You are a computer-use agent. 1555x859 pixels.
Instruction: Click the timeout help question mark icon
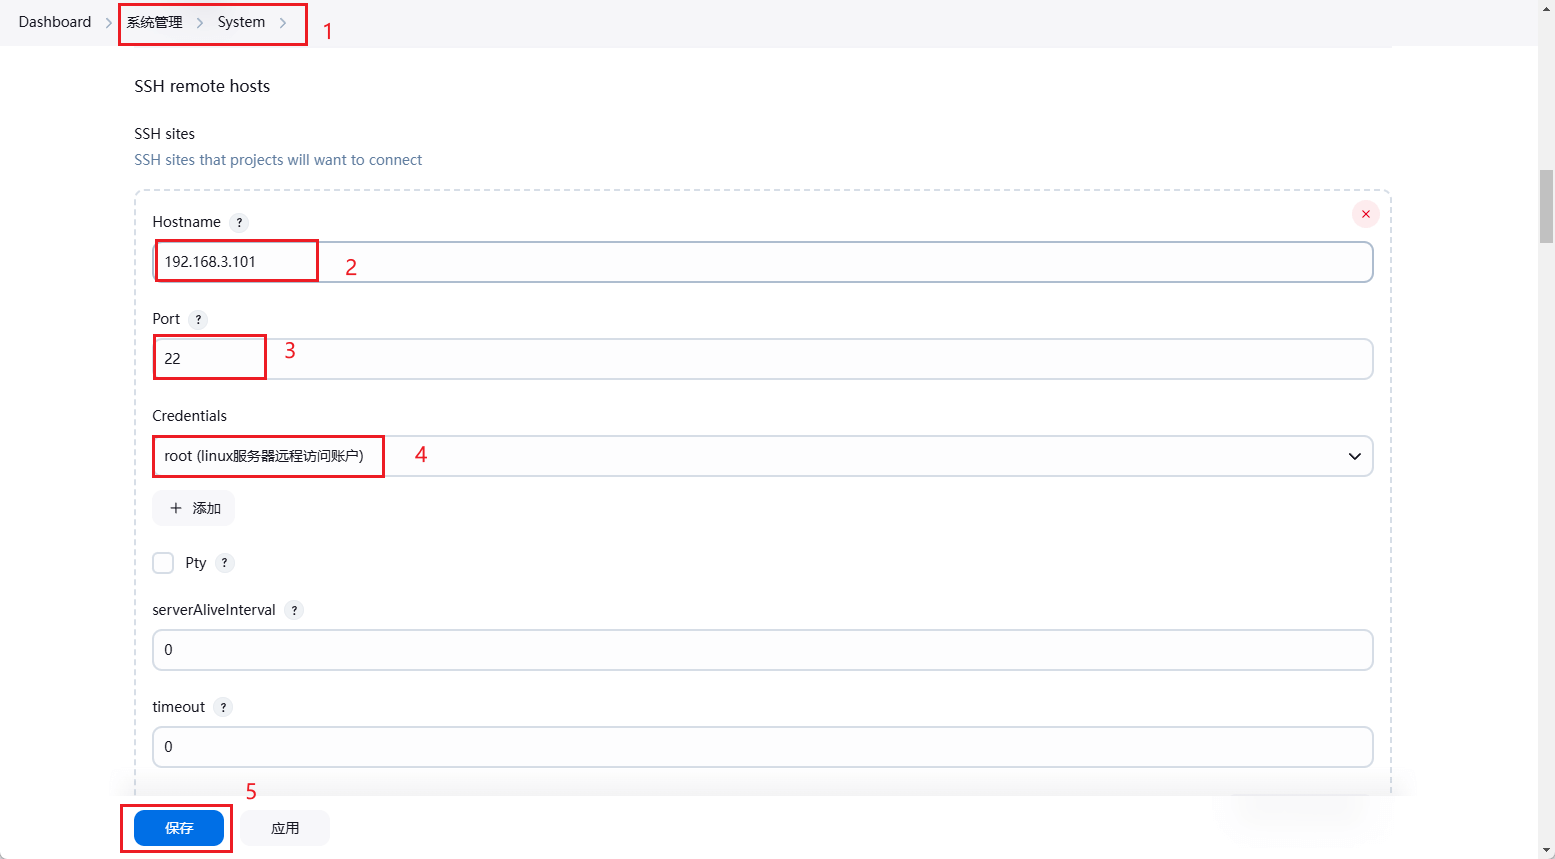pos(223,707)
